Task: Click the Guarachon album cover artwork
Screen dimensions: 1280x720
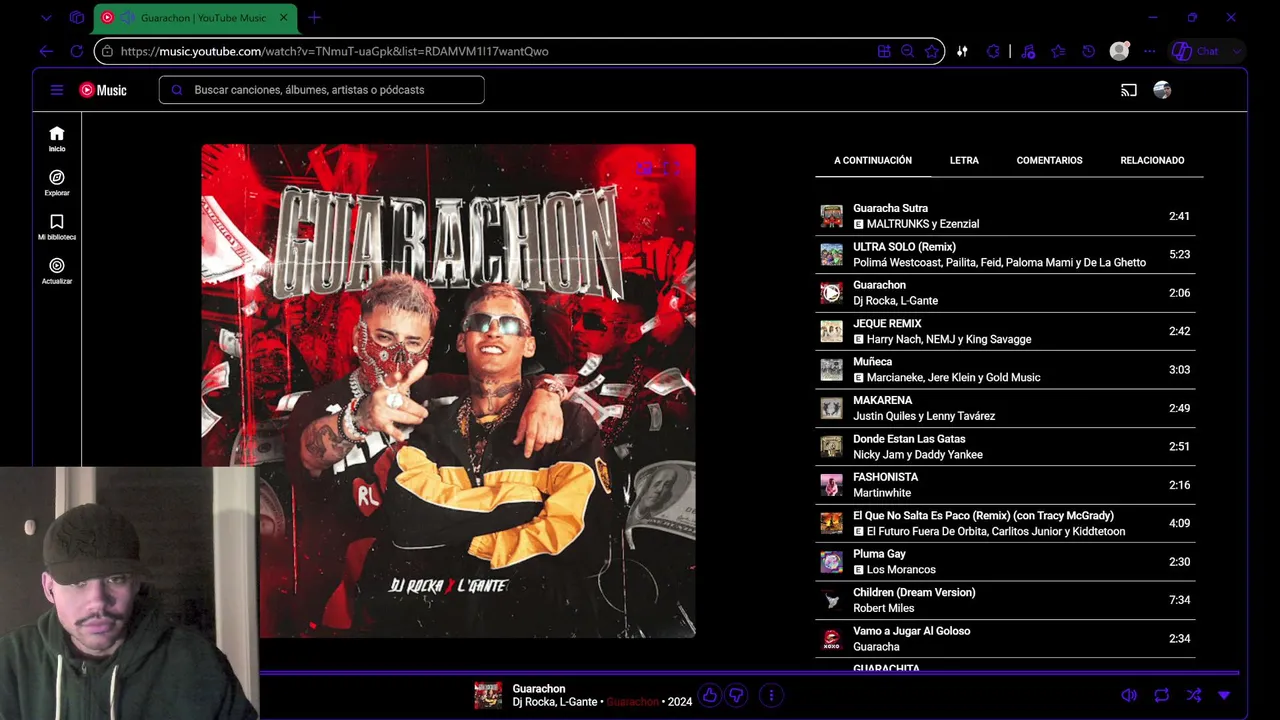Action: (x=448, y=391)
